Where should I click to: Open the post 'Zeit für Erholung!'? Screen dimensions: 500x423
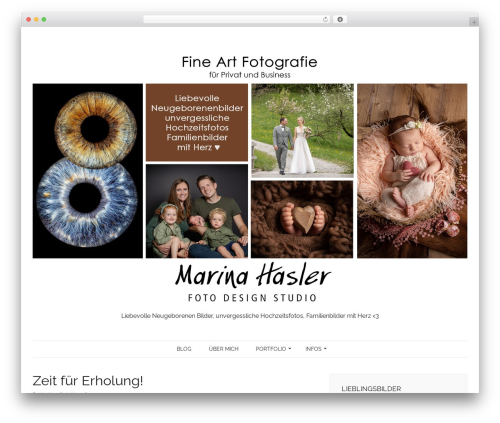88,381
